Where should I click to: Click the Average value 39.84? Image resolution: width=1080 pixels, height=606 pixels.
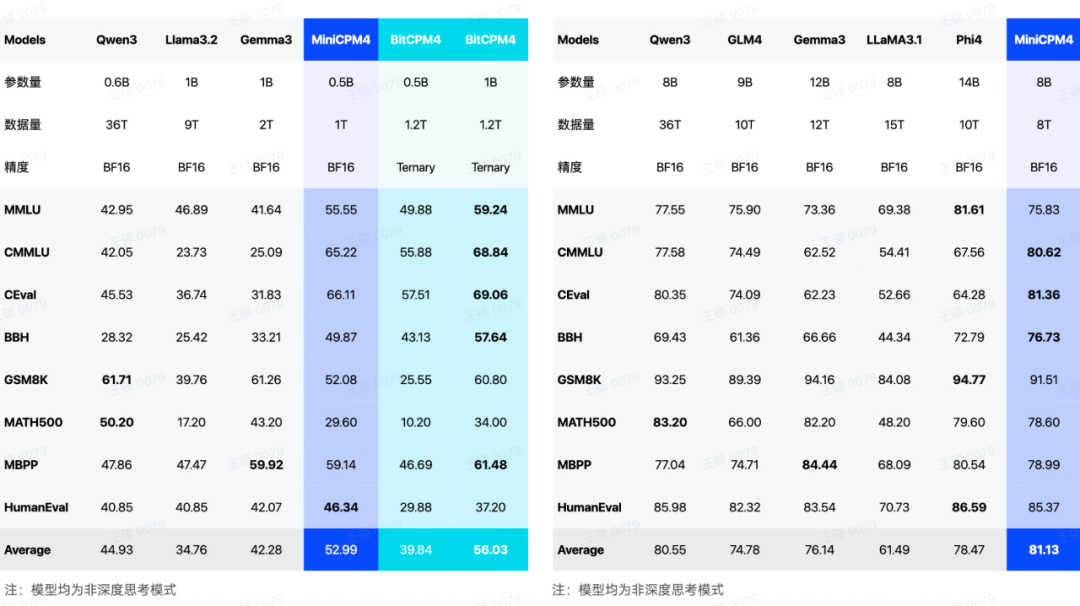click(415, 550)
